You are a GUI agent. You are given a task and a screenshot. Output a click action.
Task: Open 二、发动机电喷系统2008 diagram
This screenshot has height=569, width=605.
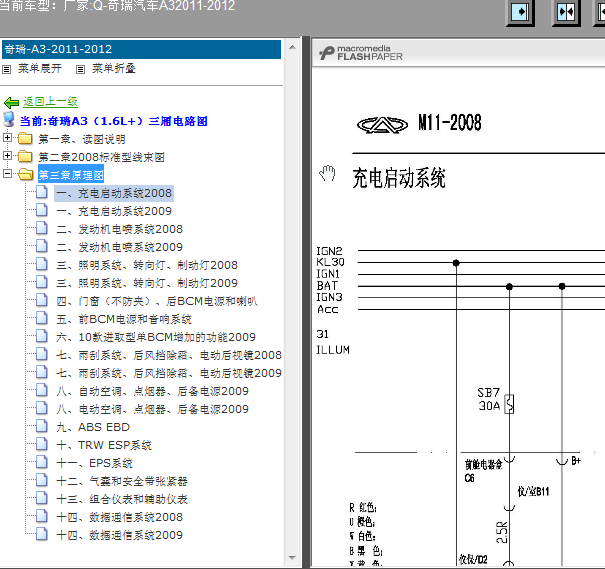[119, 230]
